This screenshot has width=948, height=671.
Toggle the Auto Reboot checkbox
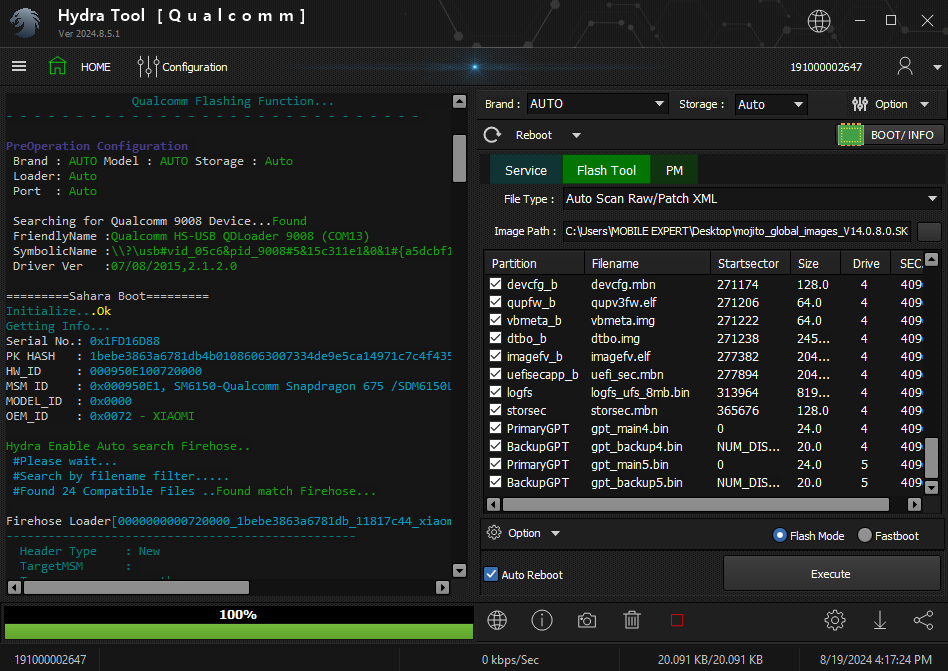pyautogui.click(x=491, y=574)
